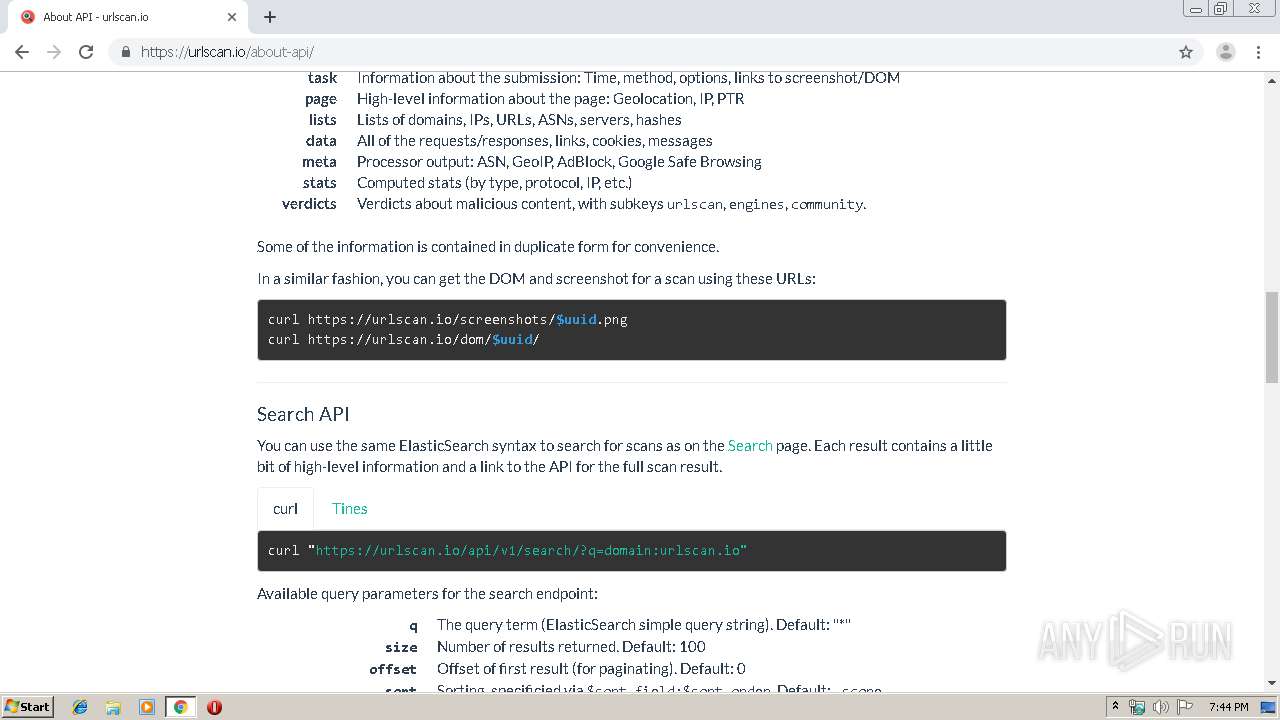Click the browser forward arrow
Image resolution: width=1280 pixels, height=720 pixels.
54,52
